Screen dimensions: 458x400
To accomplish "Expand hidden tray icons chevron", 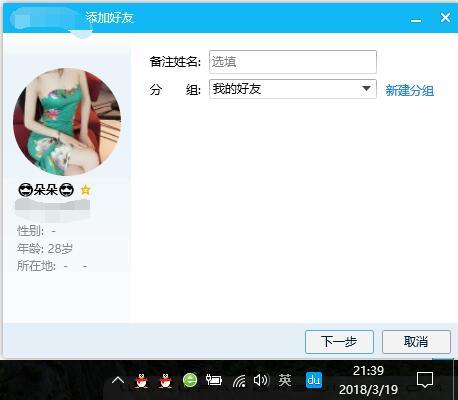I will click(x=118, y=380).
